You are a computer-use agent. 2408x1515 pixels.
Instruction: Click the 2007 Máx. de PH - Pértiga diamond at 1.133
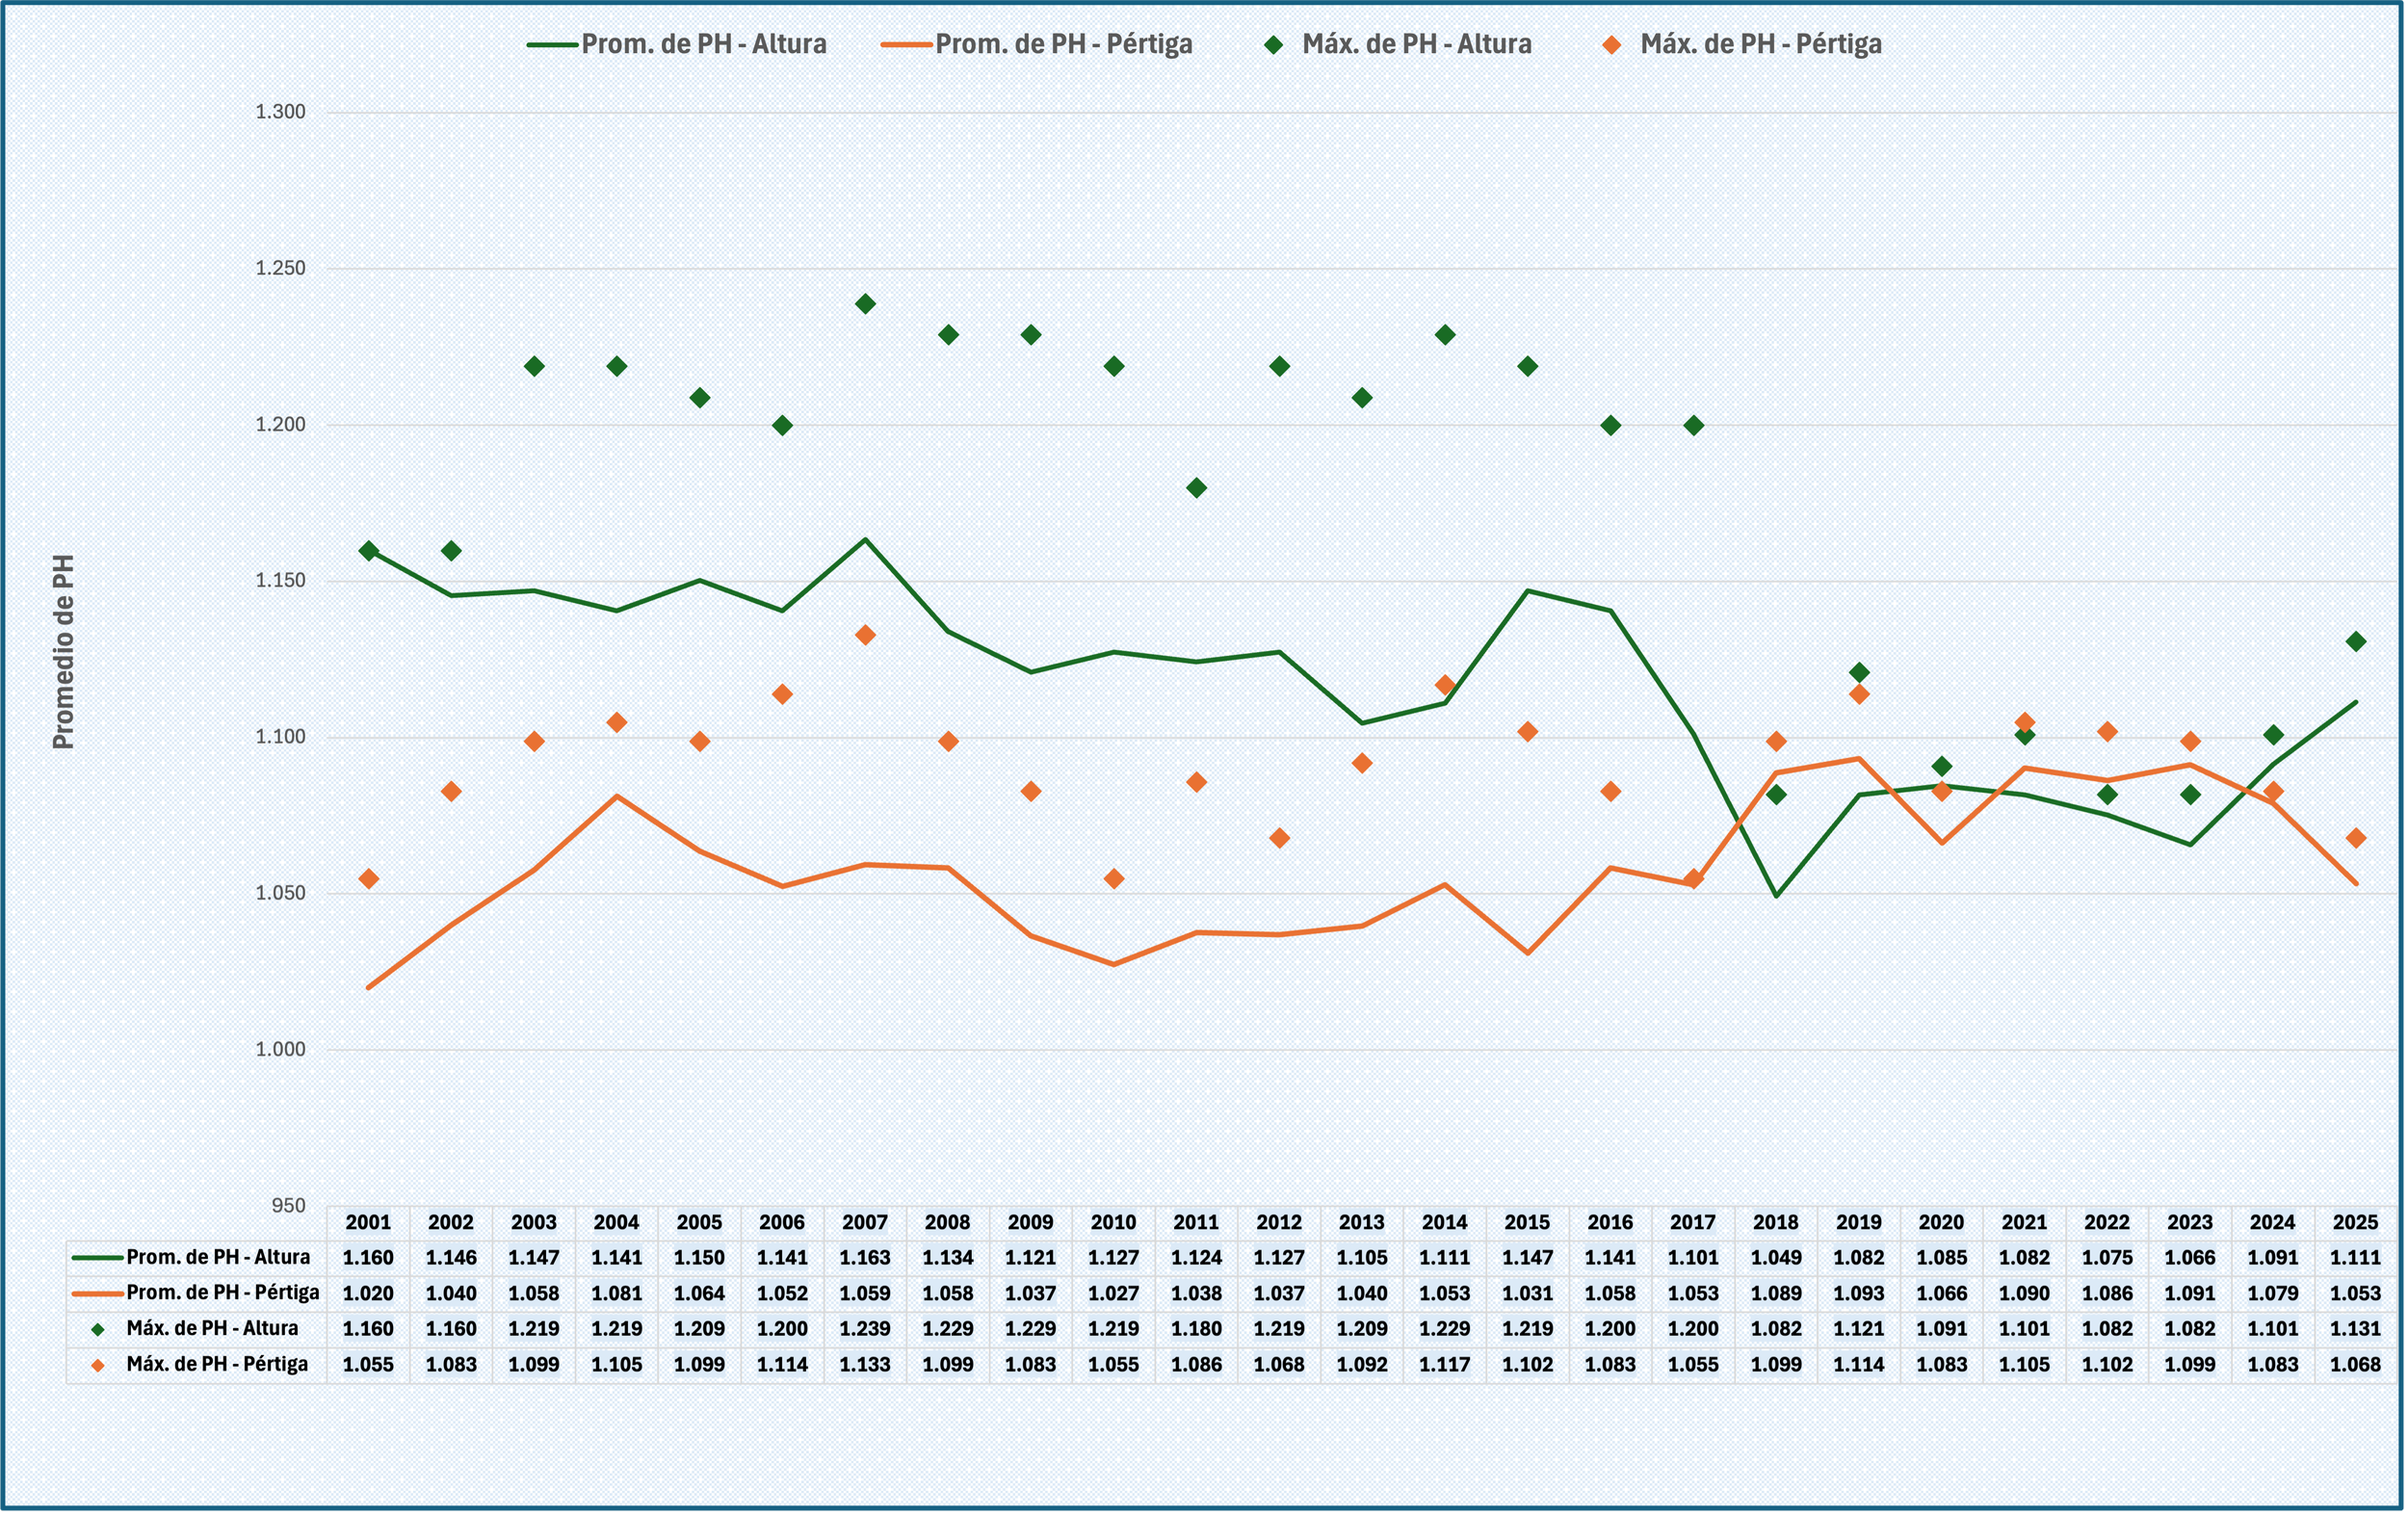coord(866,635)
